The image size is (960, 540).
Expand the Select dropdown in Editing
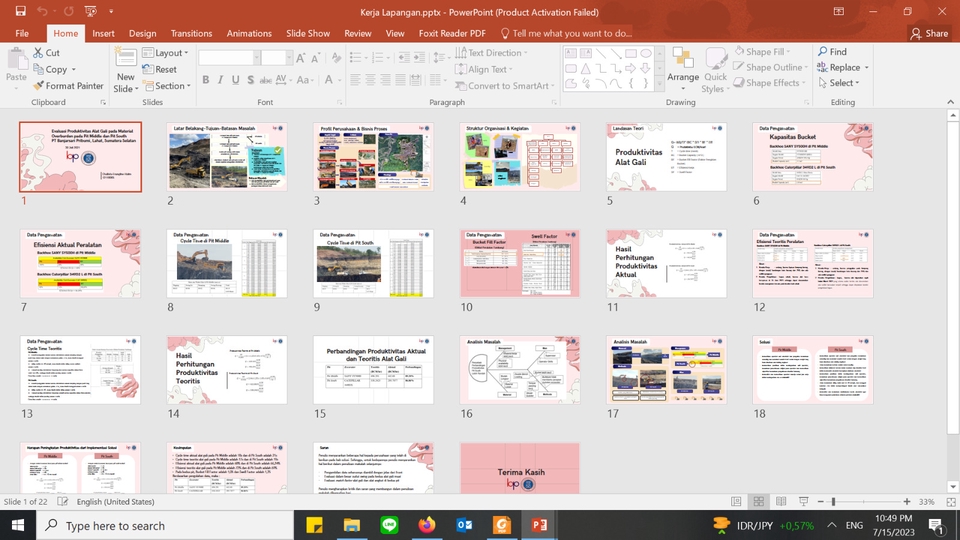point(838,83)
